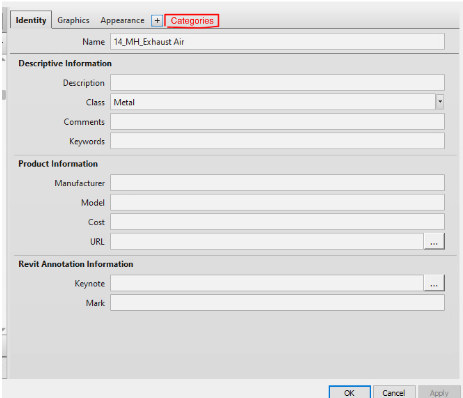Click the Revit Annotation Information heading
Viewport: 463px width, 398px height.
[x=76, y=264]
